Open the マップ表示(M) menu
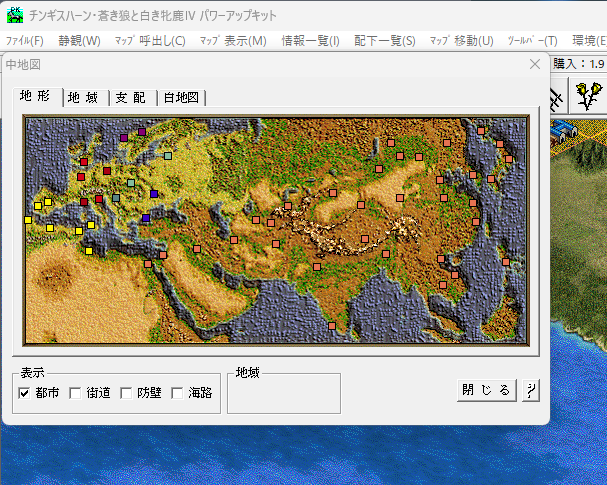 [x=233, y=41]
